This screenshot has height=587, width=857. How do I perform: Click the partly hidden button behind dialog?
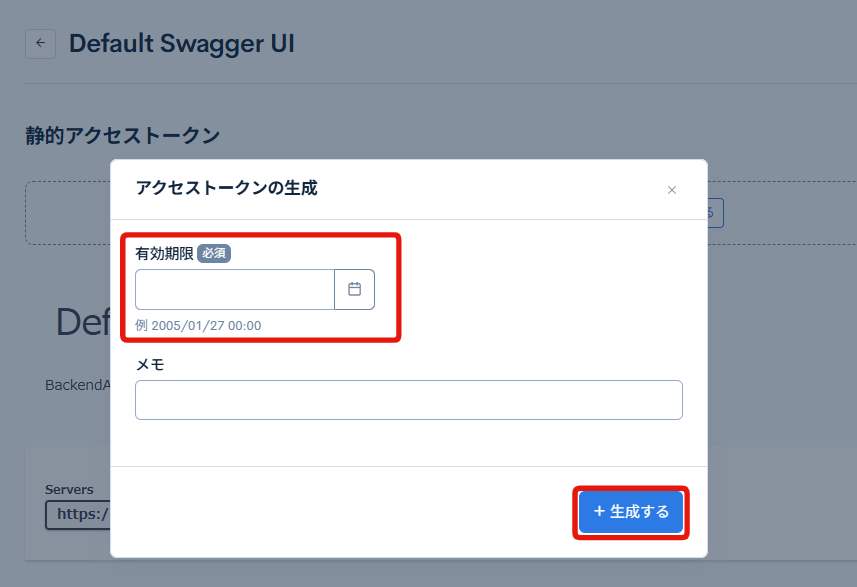click(x=715, y=212)
